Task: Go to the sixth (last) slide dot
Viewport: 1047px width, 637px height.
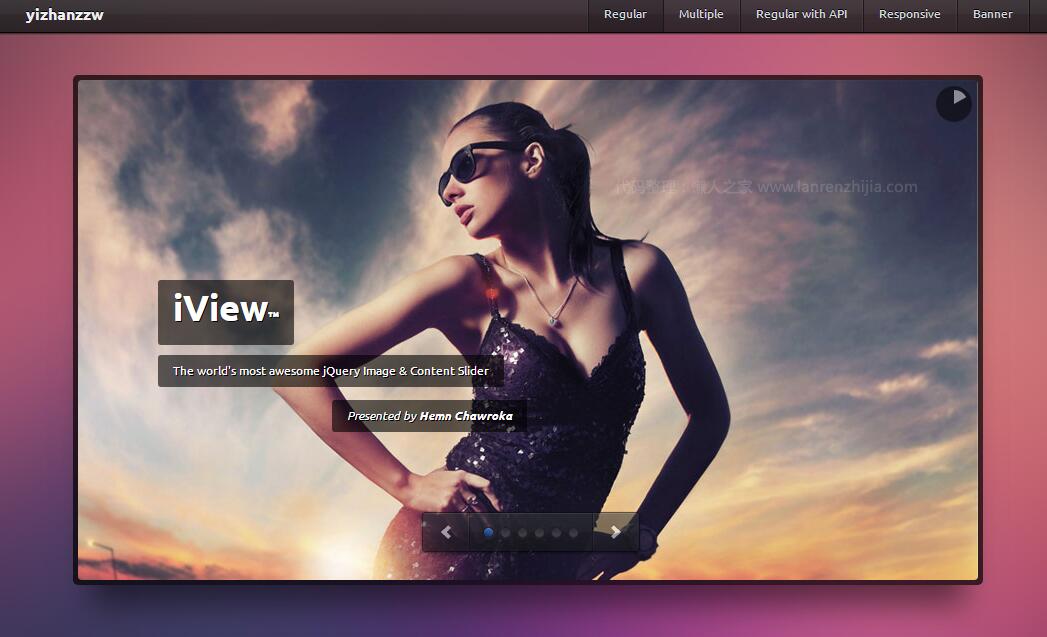Action: (x=573, y=533)
